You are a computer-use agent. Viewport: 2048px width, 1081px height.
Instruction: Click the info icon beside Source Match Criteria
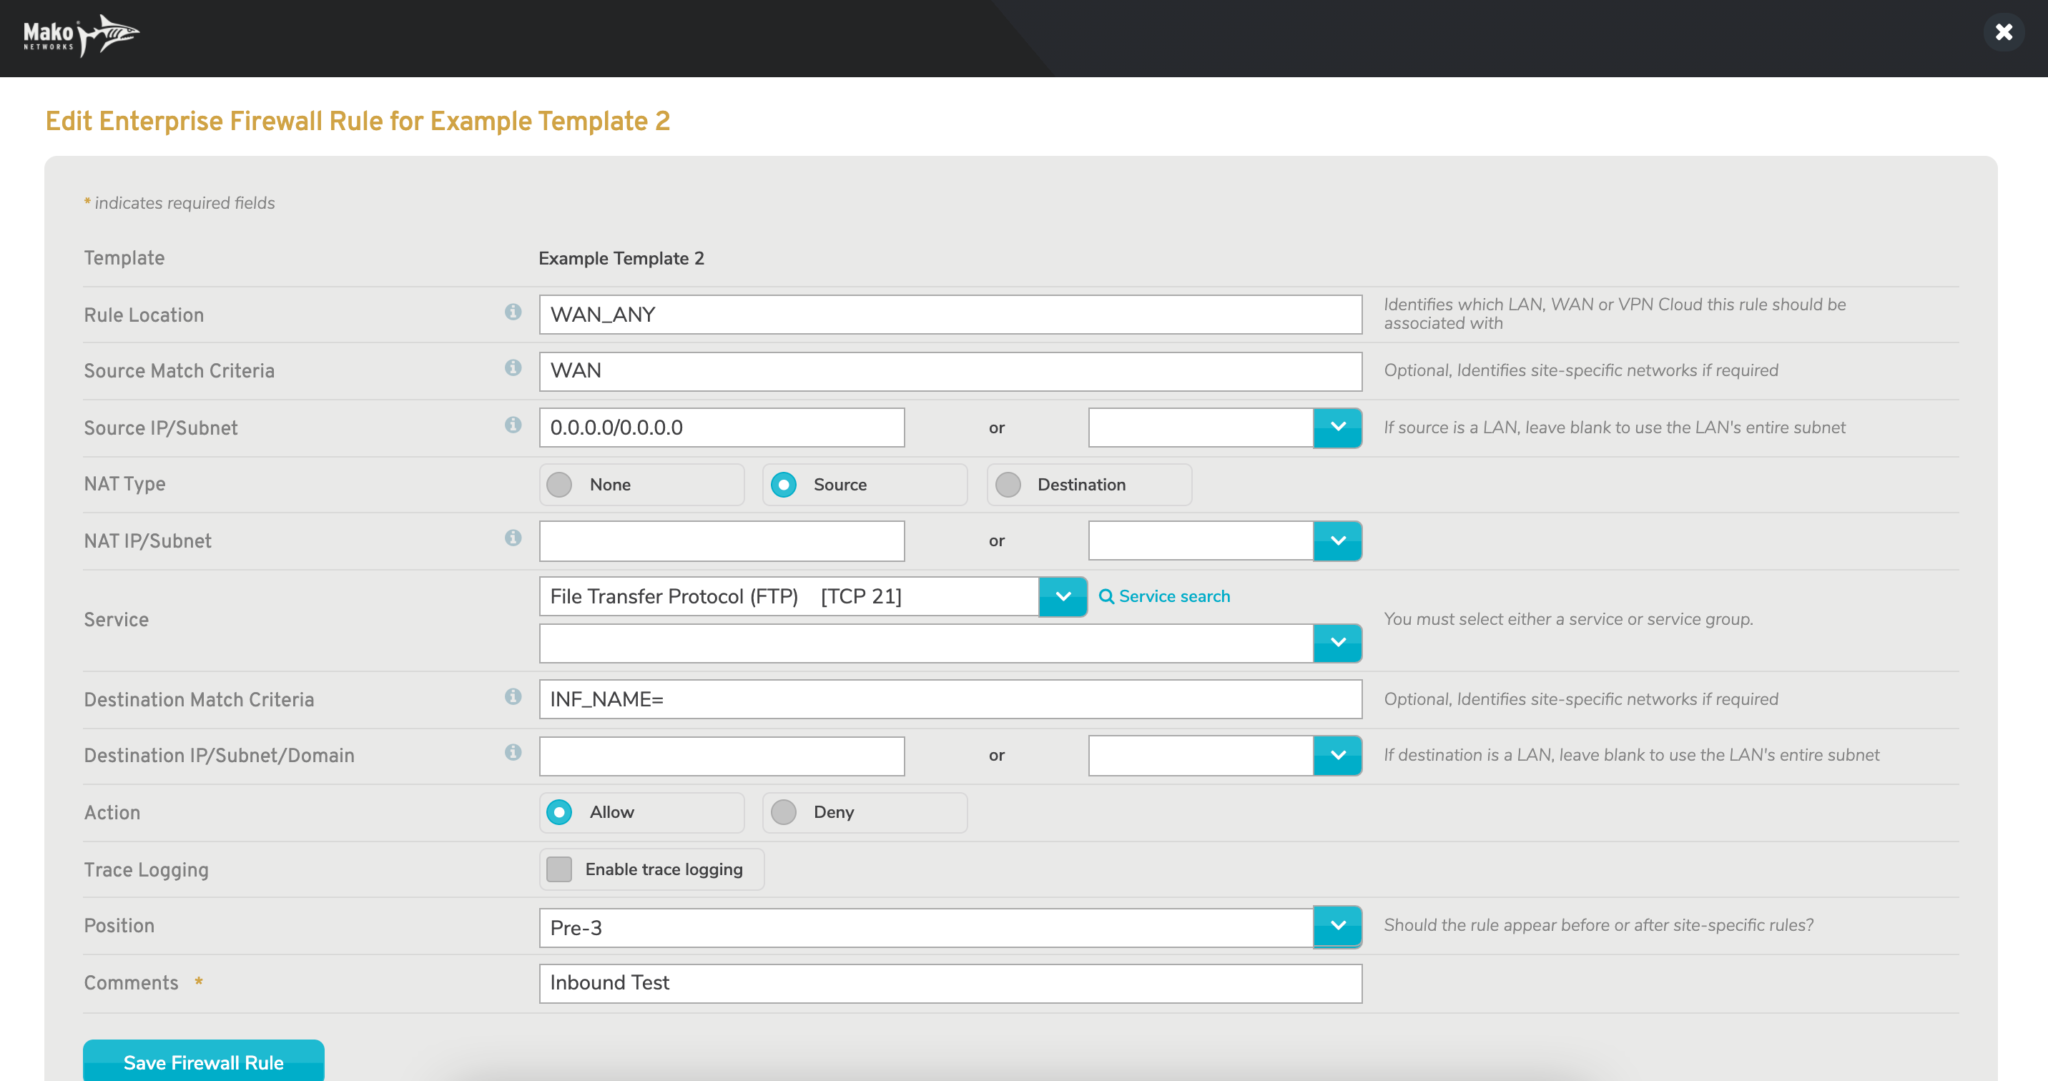click(513, 368)
